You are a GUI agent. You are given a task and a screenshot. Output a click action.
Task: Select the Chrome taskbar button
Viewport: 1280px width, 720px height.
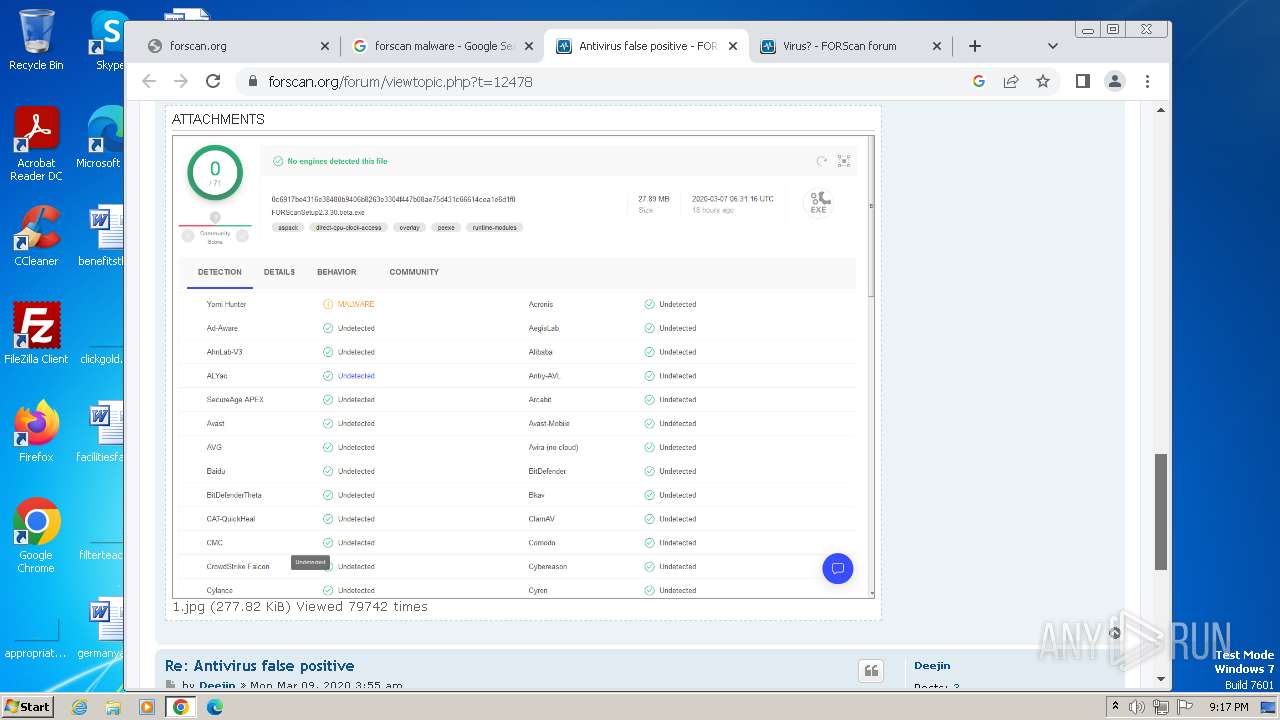click(x=181, y=707)
